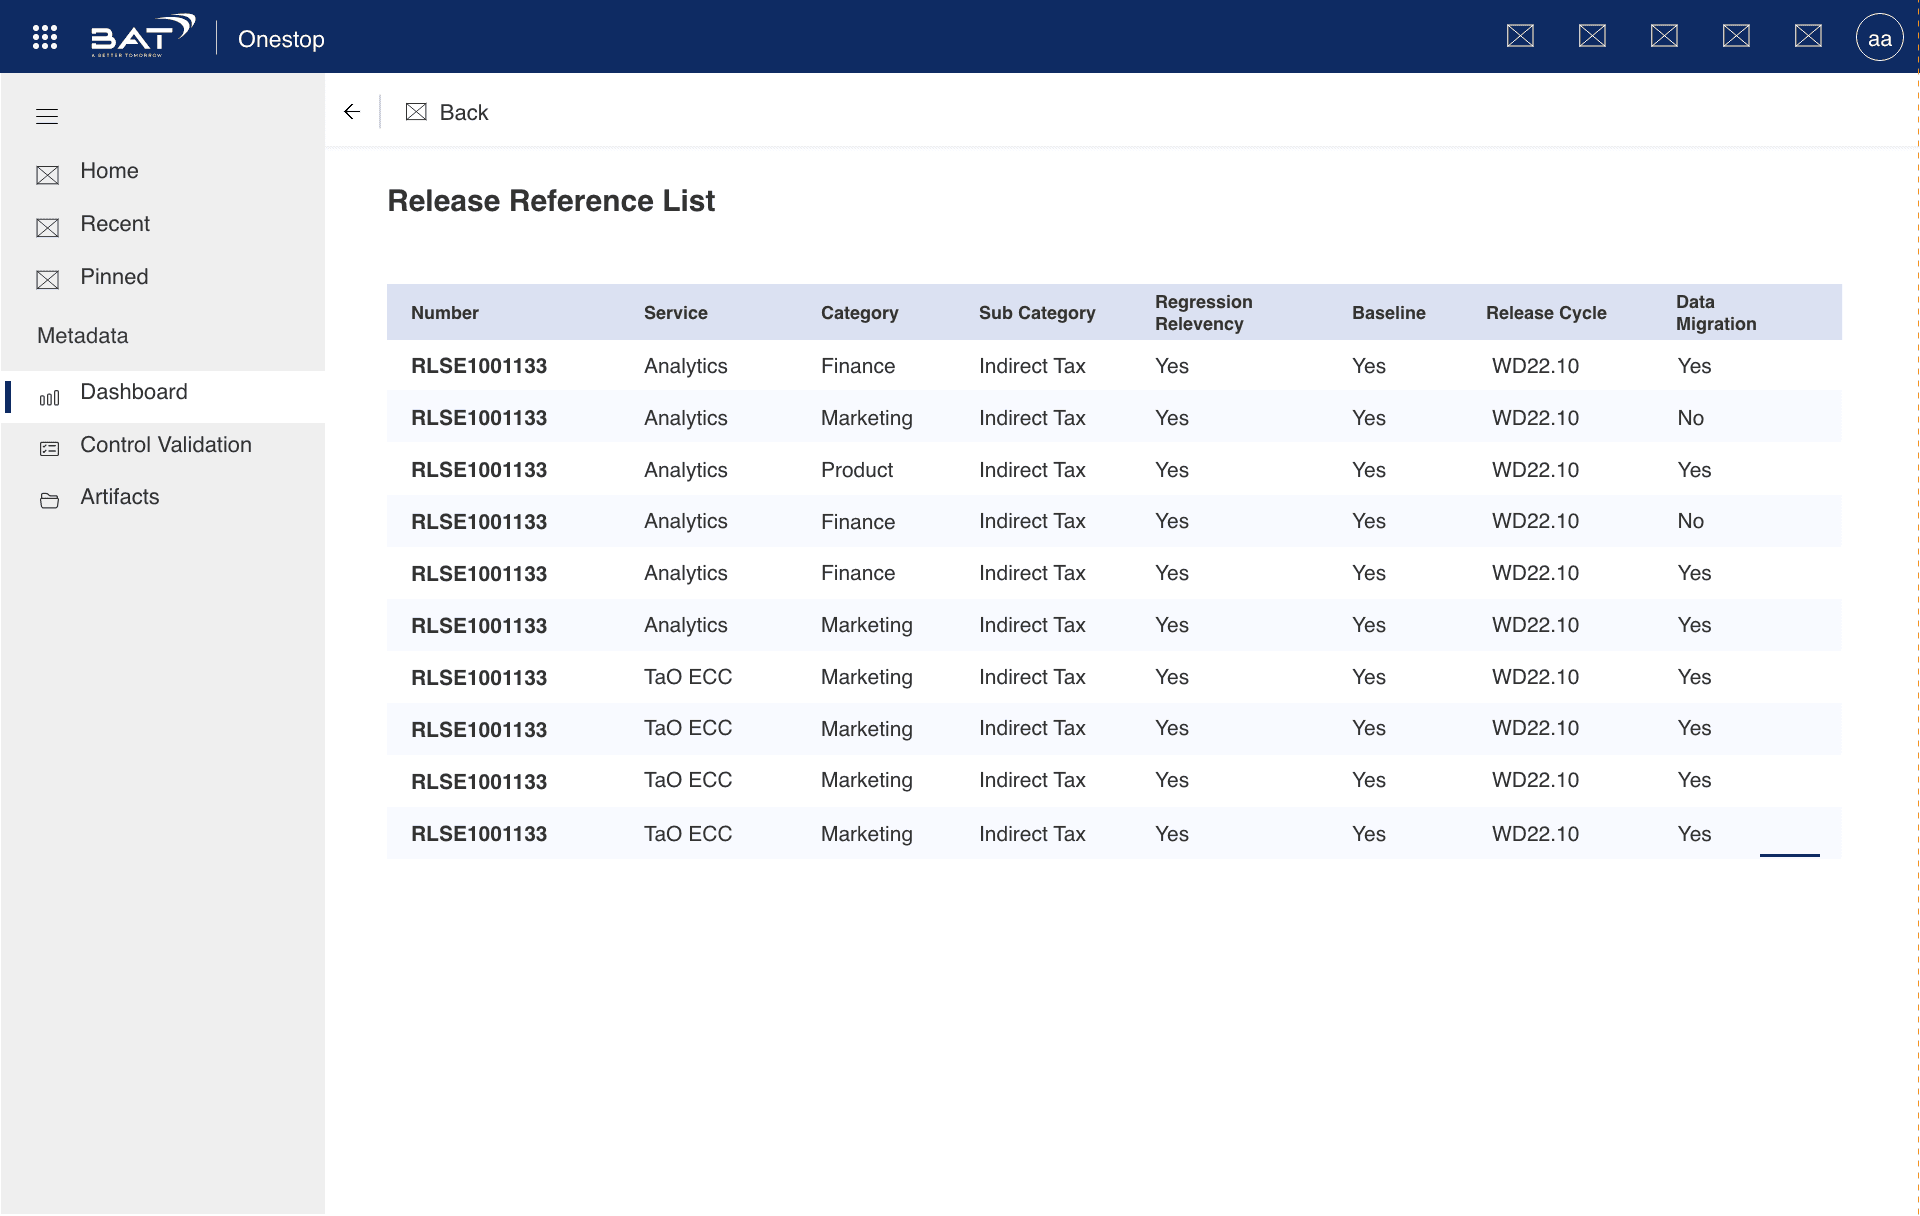1920x1216 pixels.
Task: Open the 'aa' user avatar menu
Action: pos(1879,38)
